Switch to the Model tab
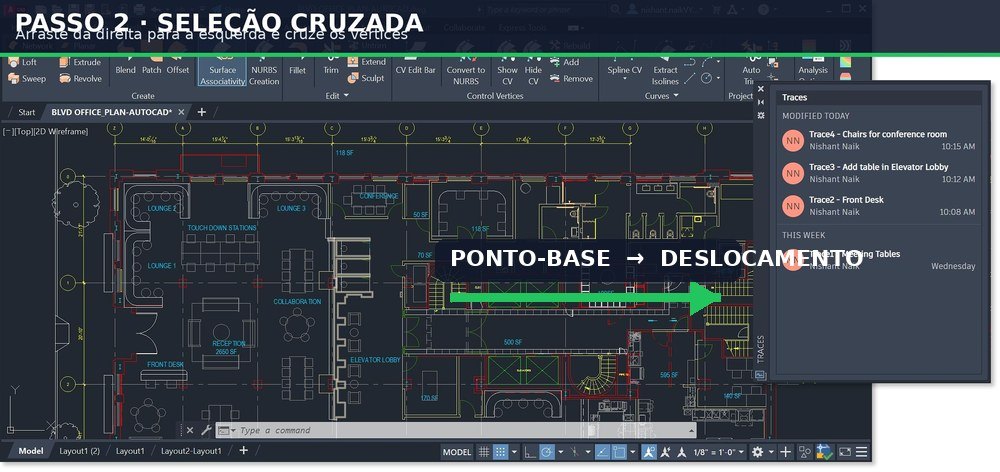This screenshot has height=472, width=1000. [31, 451]
